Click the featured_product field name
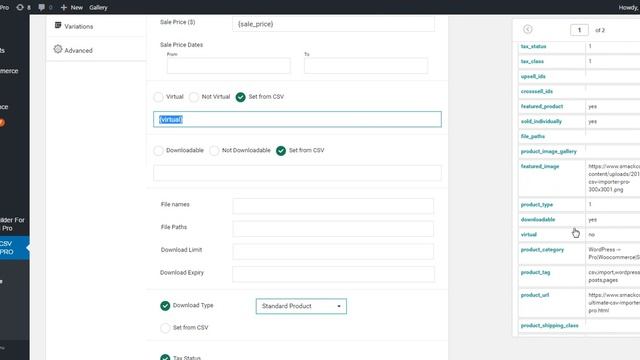Viewport: 640px width, 360px height. pyautogui.click(x=542, y=107)
